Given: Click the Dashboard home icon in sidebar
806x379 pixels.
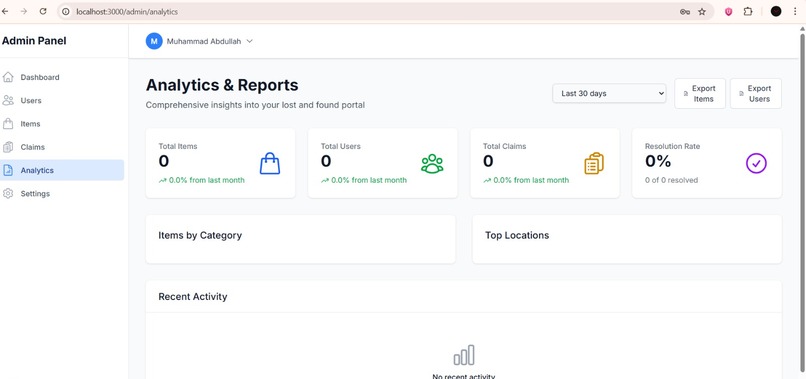Looking at the screenshot, I should point(8,77).
